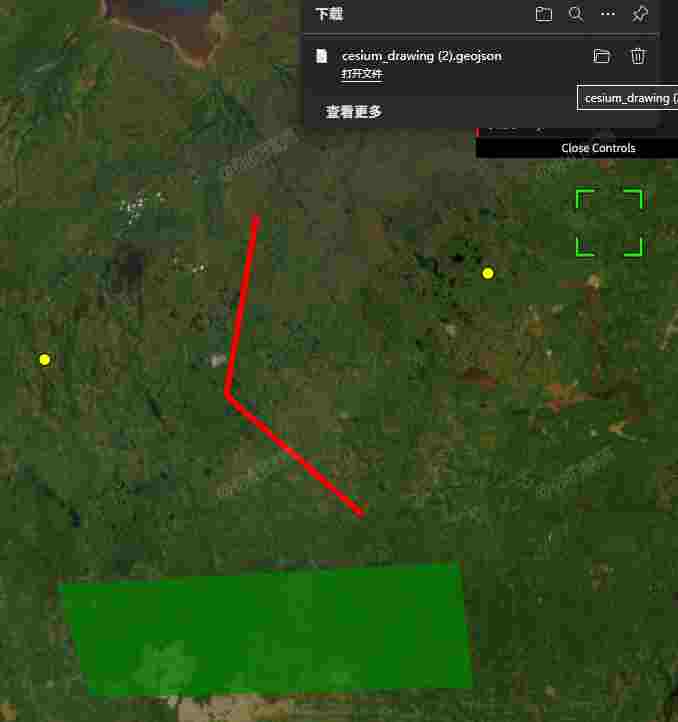The height and width of the screenshot is (722, 678).
Task: Open the downloads folder icon in the header
Action: coord(544,14)
